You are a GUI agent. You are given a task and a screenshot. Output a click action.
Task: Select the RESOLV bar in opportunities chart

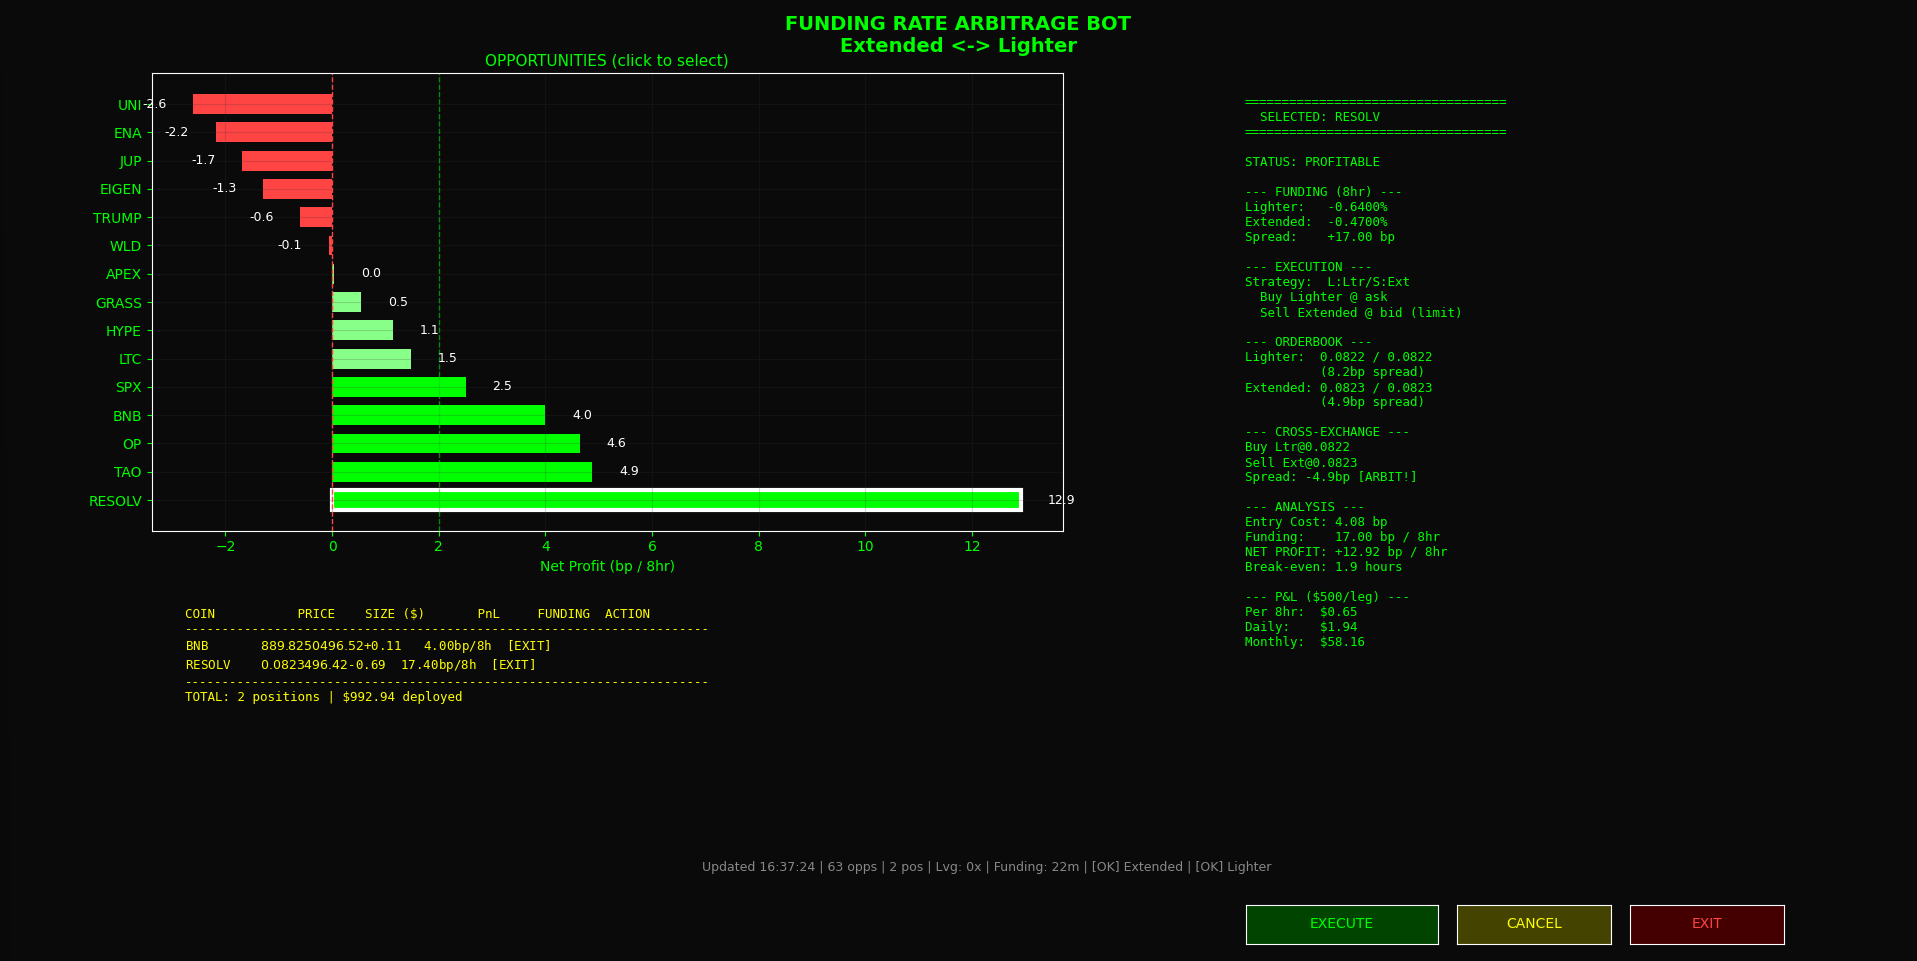click(x=676, y=500)
